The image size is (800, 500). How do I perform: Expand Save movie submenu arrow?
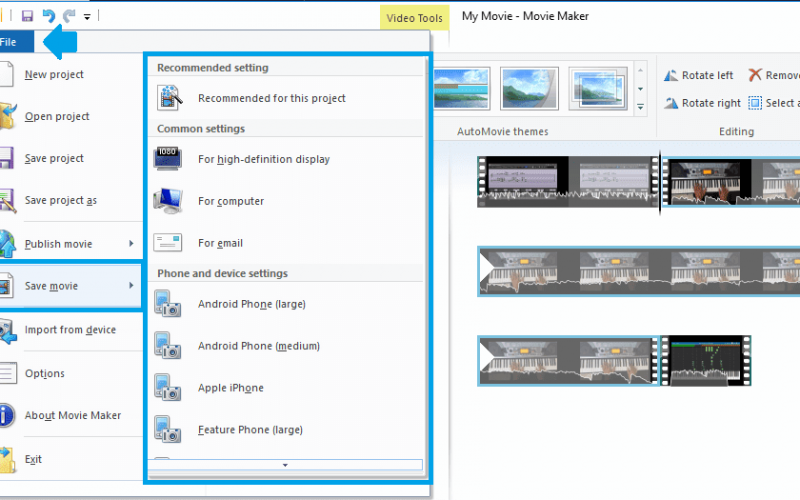click(x=131, y=286)
